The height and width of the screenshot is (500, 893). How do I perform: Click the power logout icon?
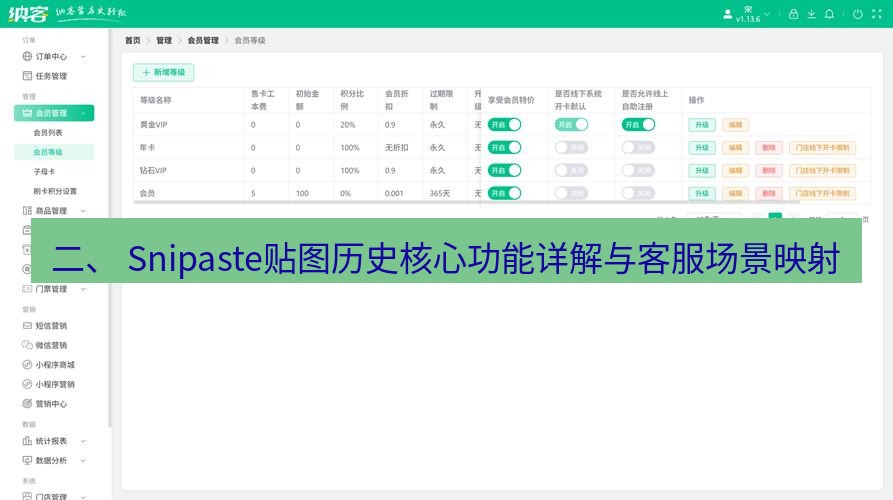click(x=858, y=14)
